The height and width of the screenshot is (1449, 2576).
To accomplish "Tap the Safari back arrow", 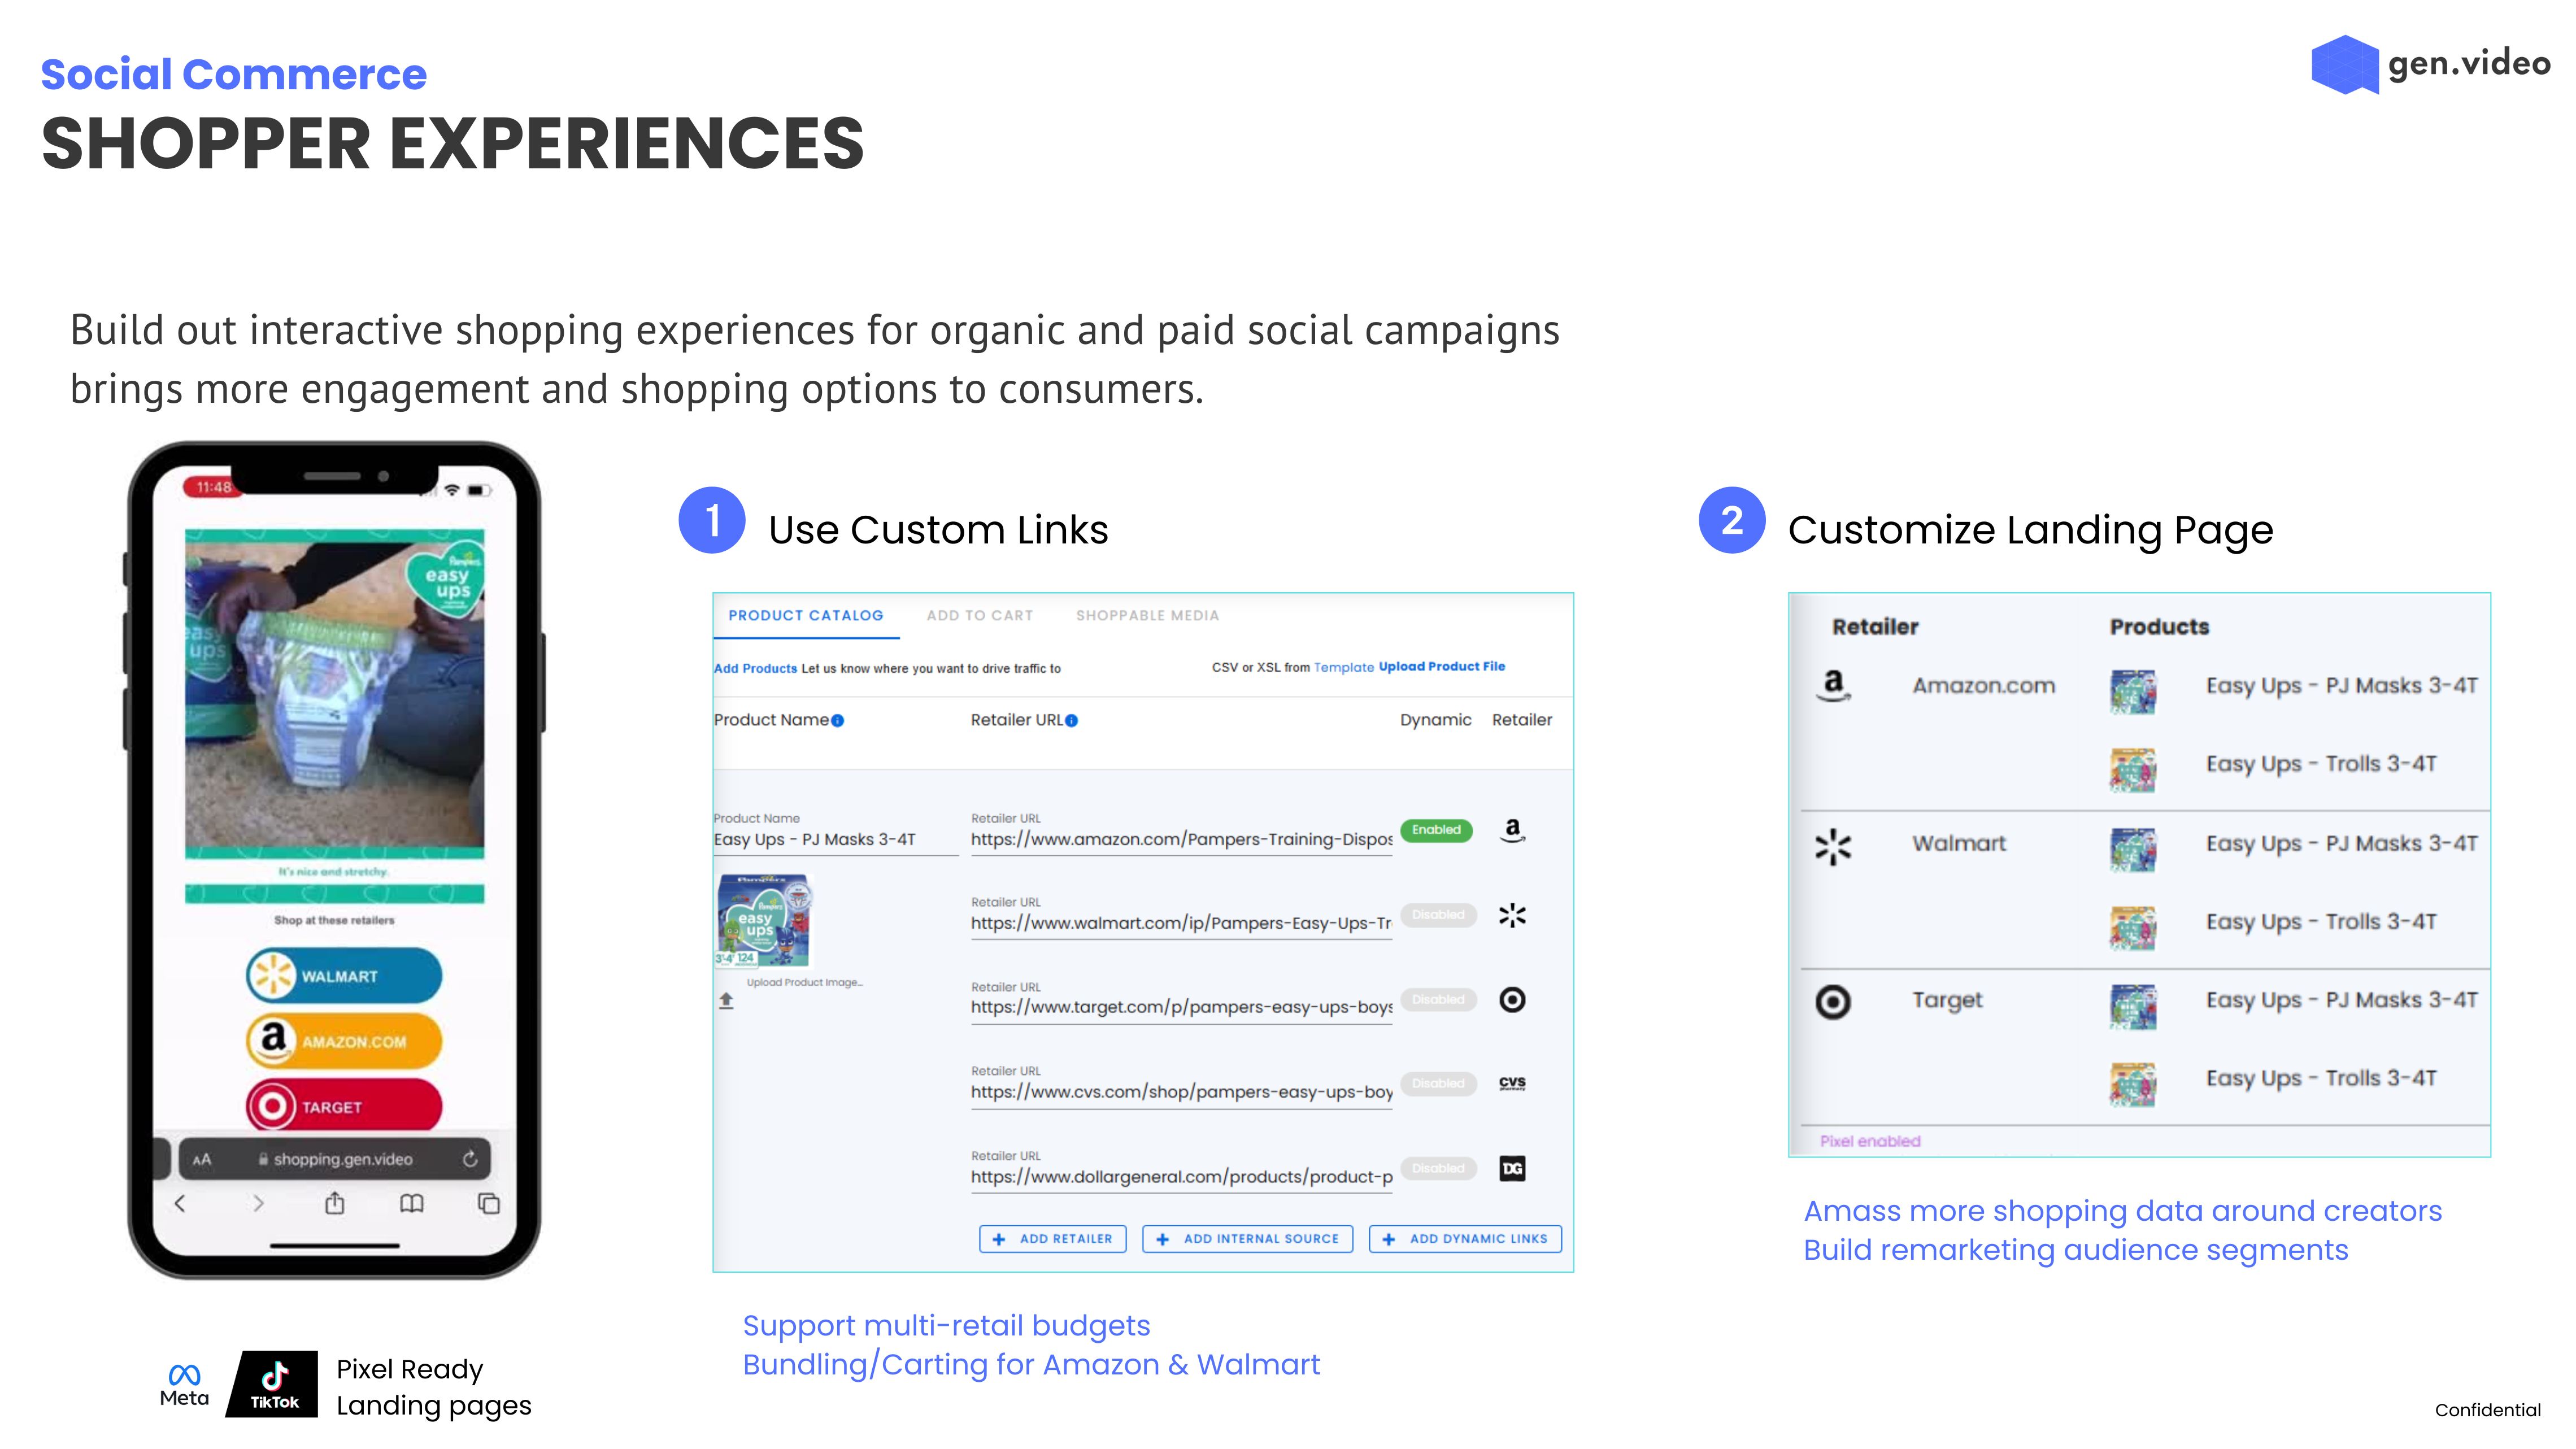I will click(180, 1203).
